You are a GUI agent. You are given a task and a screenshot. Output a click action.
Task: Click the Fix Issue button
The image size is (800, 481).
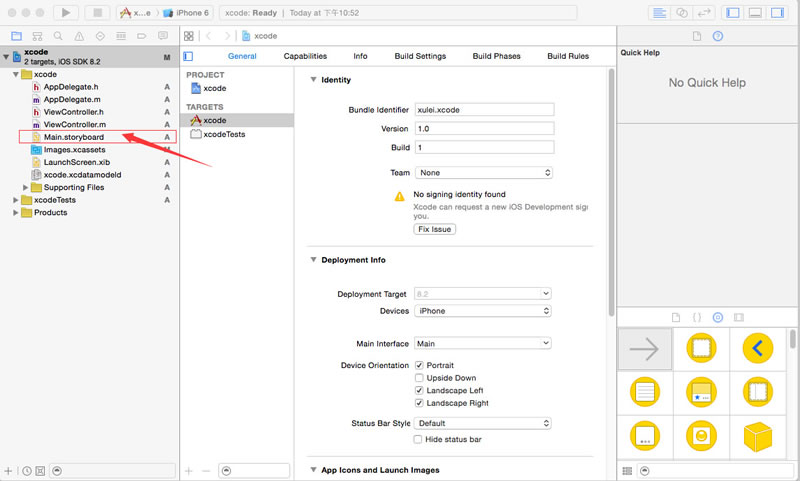coord(435,229)
